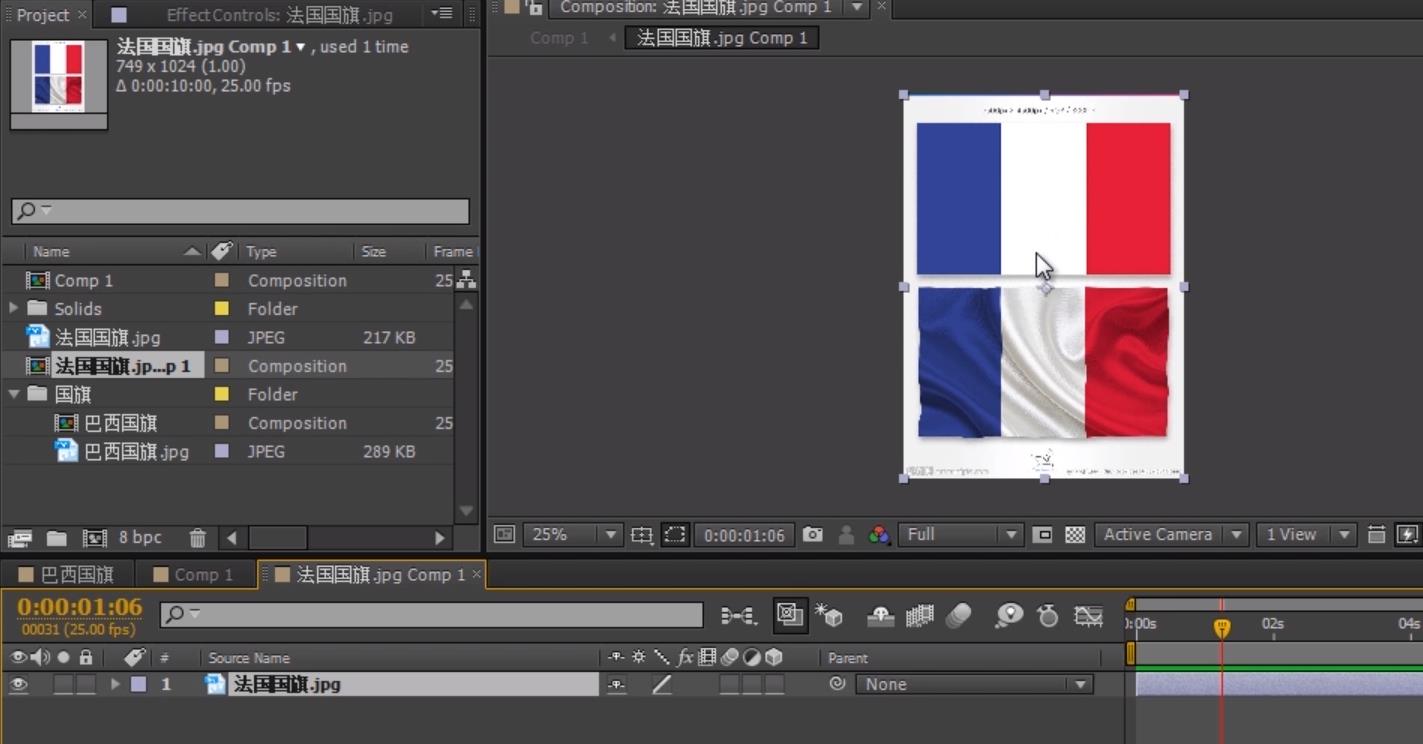Viewport: 1423px width, 744px height.
Task: Click the Create New Composition icon
Action: tap(94, 538)
